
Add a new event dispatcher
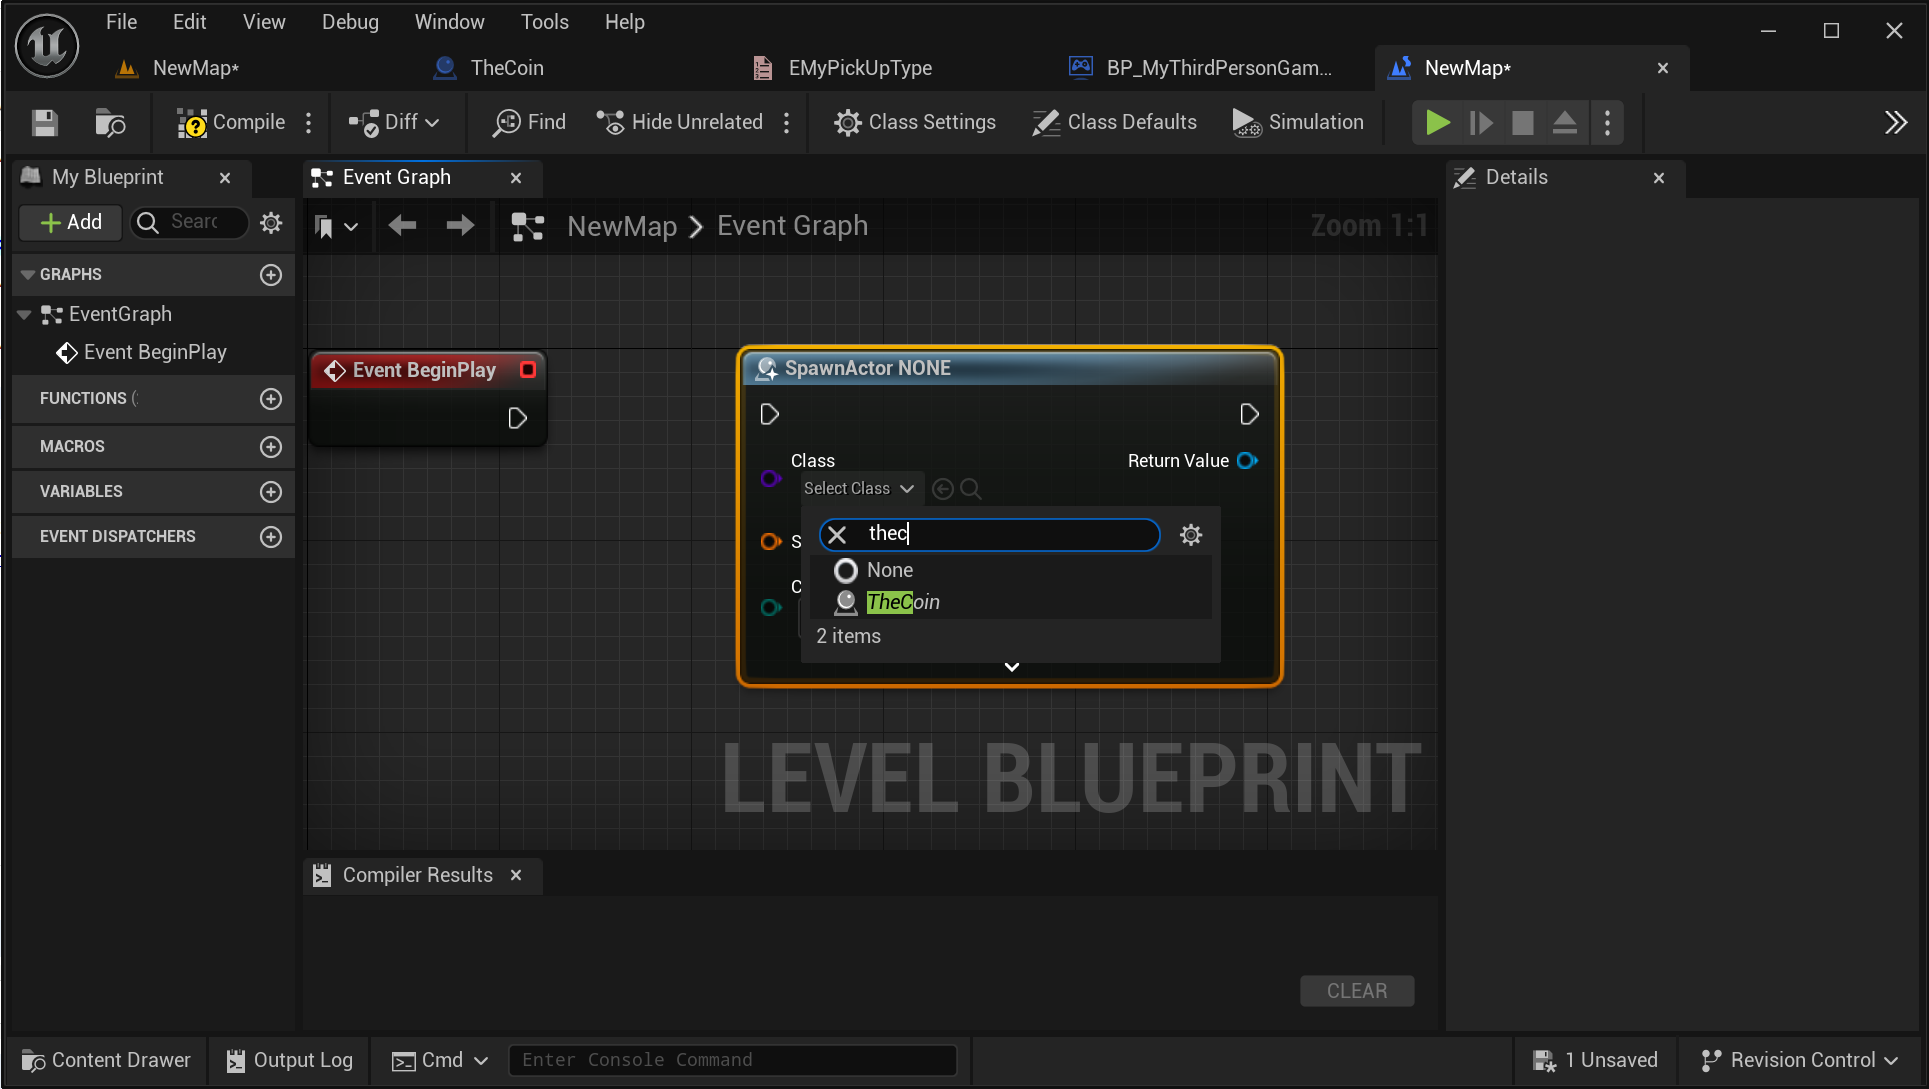point(271,537)
